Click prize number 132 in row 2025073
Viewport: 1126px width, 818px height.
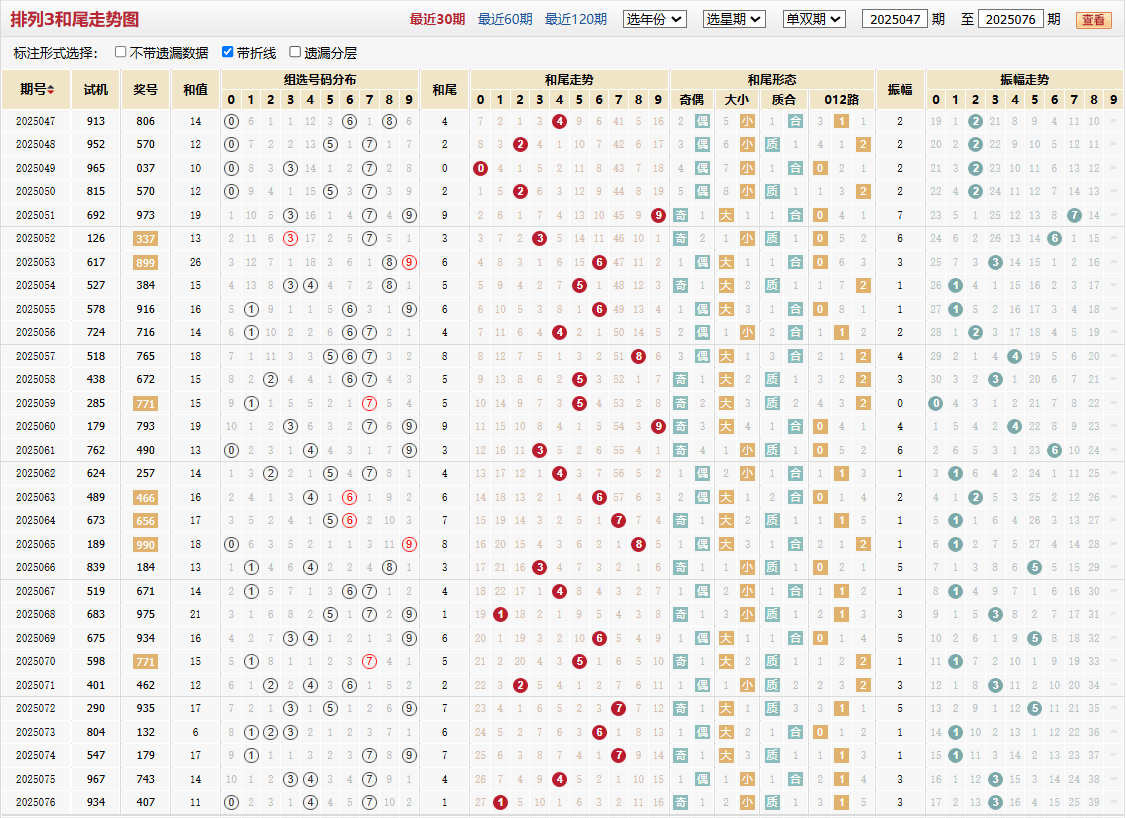click(145, 733)
